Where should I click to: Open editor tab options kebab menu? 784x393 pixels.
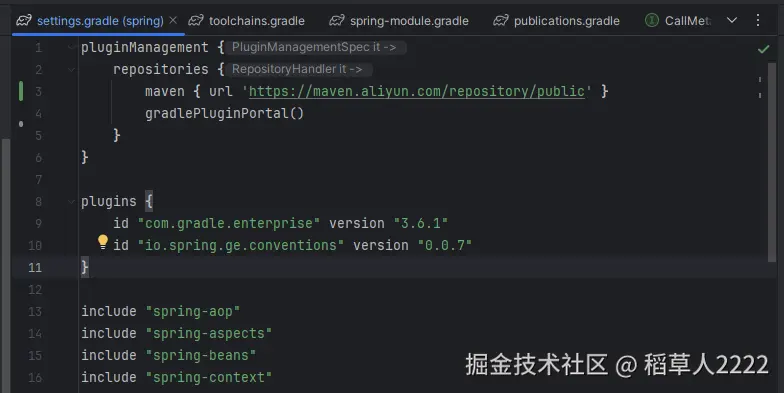click(758, 20)
